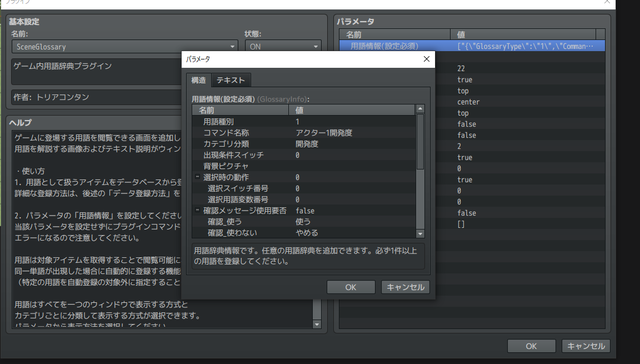
Task: Click OK in the パラメータ dialog
Action: [x=351, y=287]
